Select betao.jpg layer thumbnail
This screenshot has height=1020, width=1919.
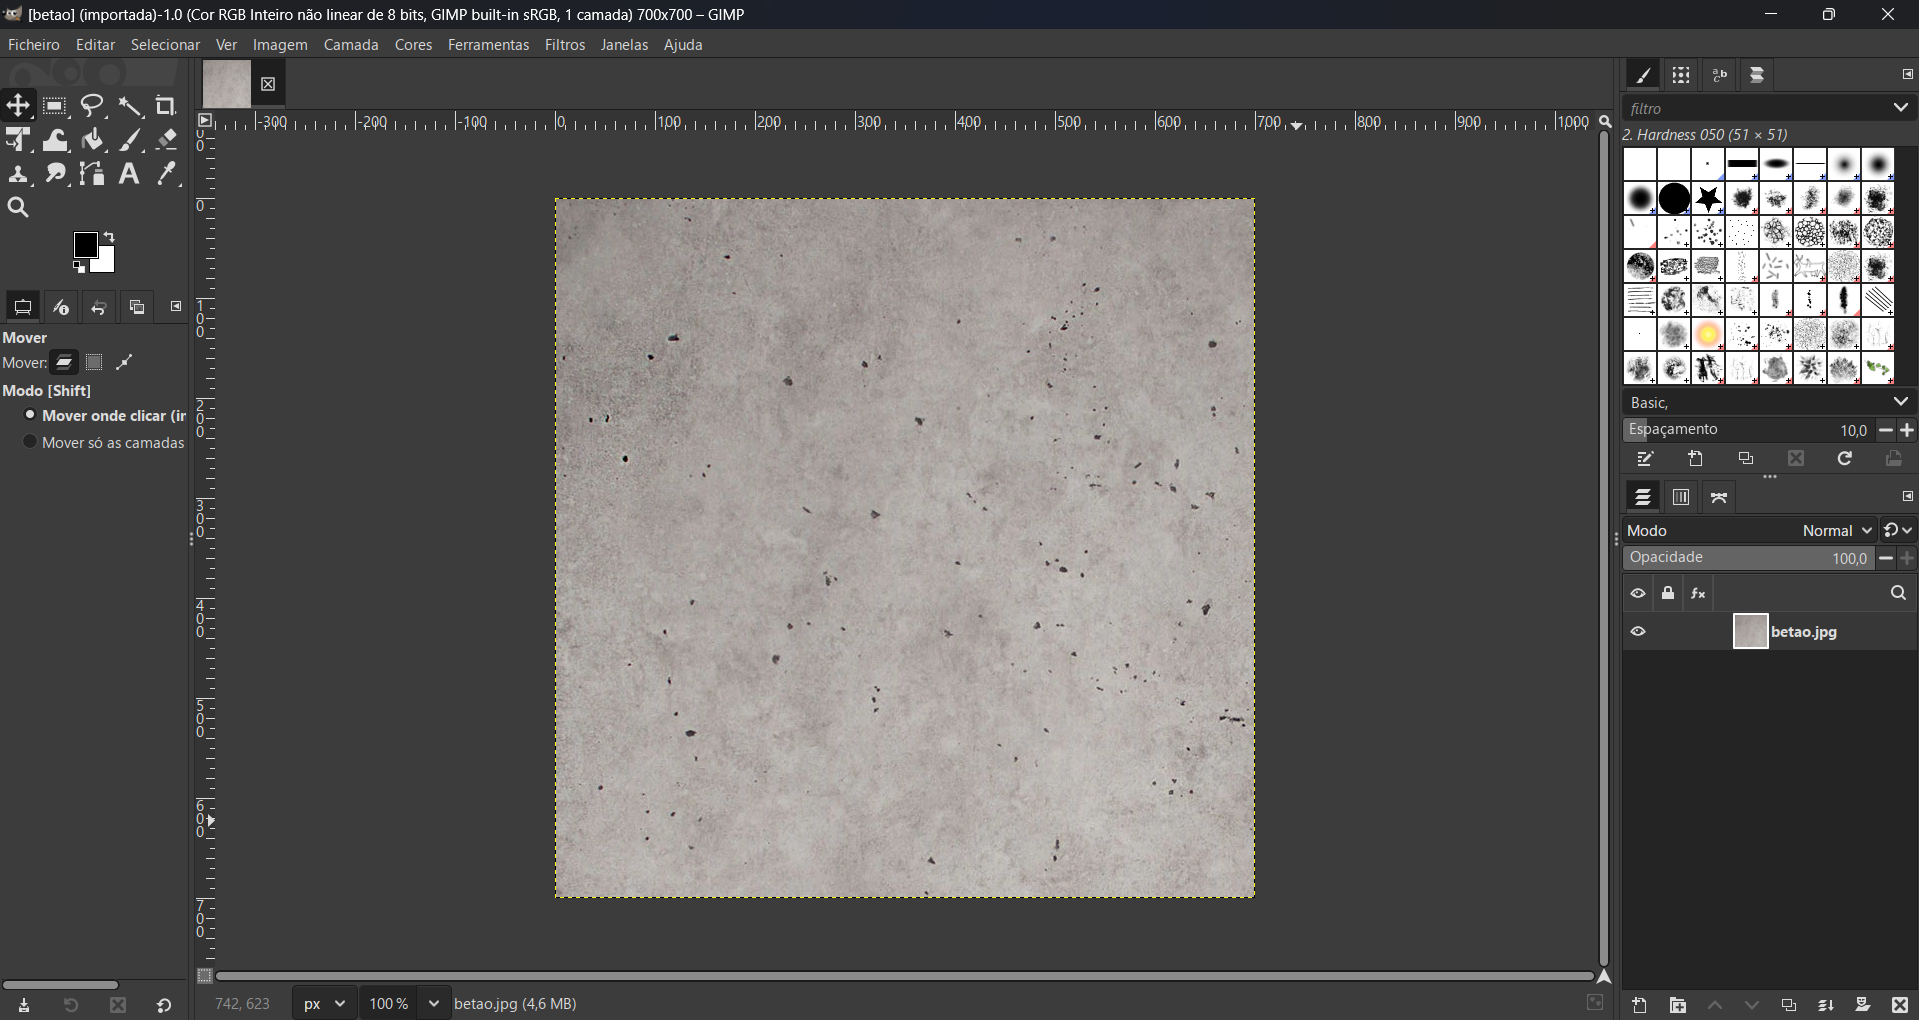pyautogui.click(x=1750, y=632)
